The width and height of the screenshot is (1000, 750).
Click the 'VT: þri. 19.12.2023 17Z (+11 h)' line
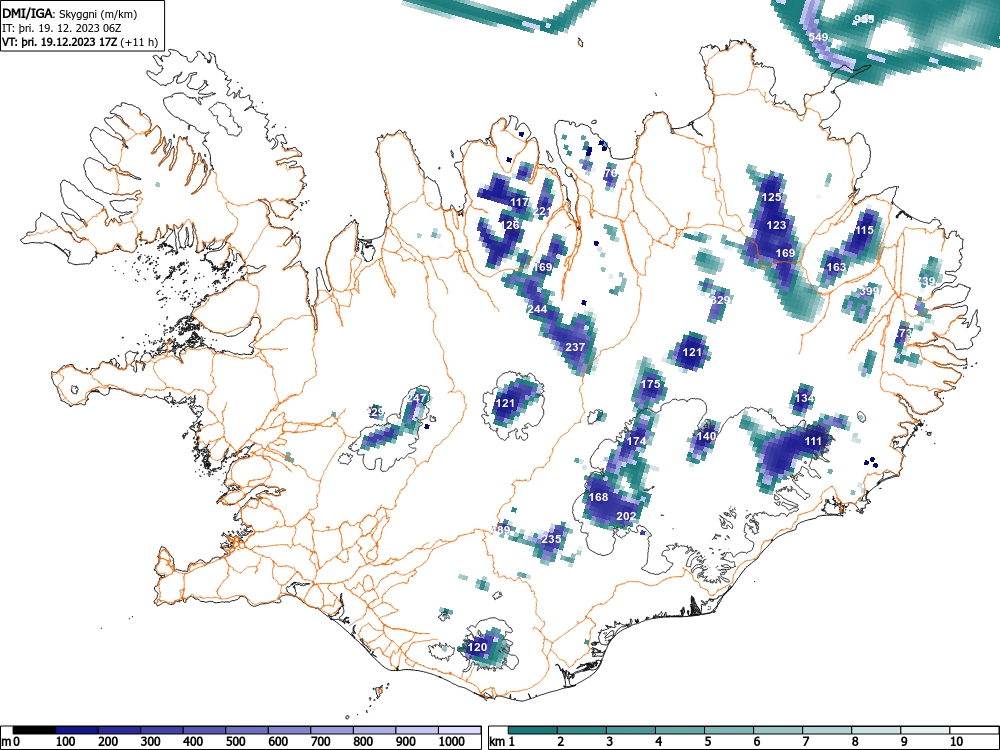coord(80,42)
